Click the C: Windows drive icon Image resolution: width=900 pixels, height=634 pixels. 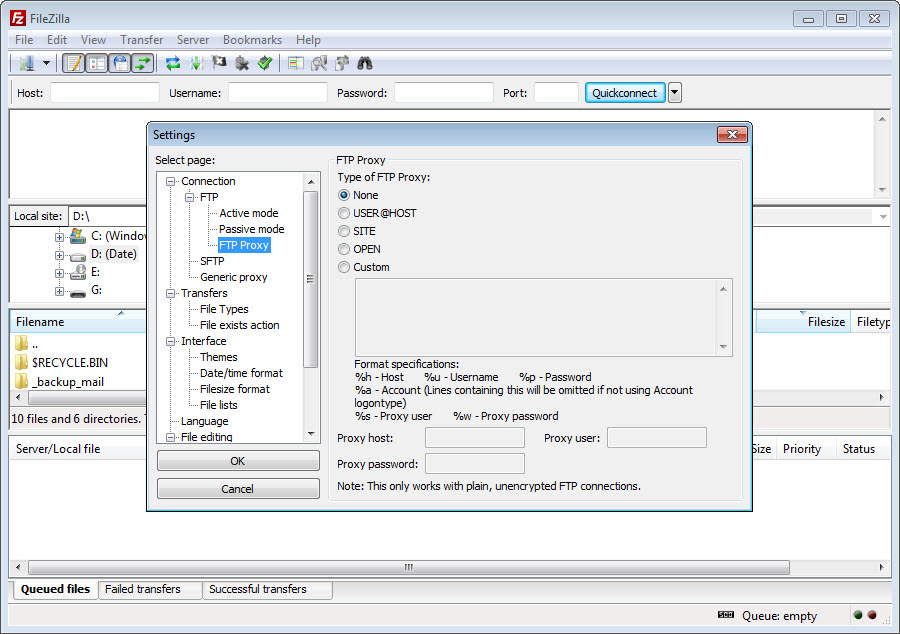[77, 235]
